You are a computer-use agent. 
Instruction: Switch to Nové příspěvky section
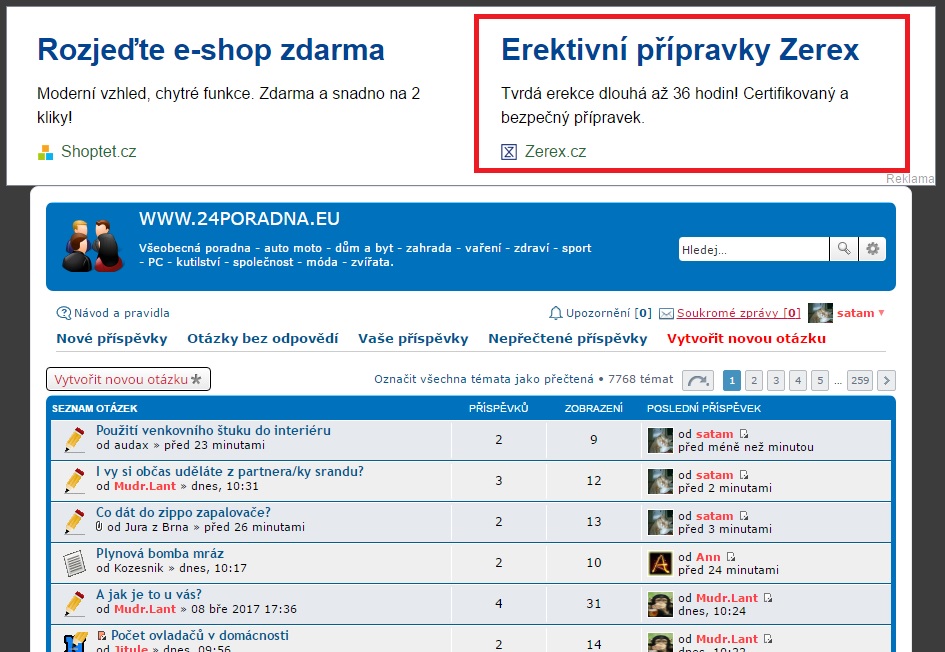click(x=110, y=338)
